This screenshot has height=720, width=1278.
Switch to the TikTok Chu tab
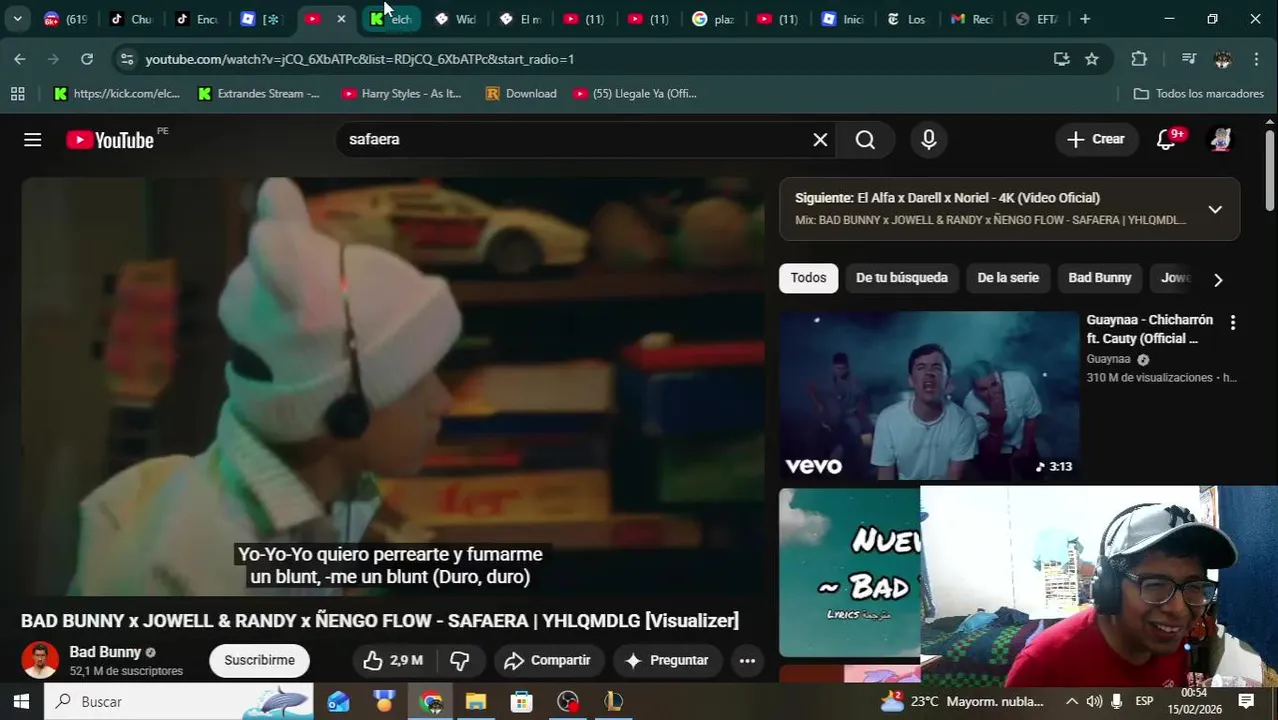tap(130, 19)
